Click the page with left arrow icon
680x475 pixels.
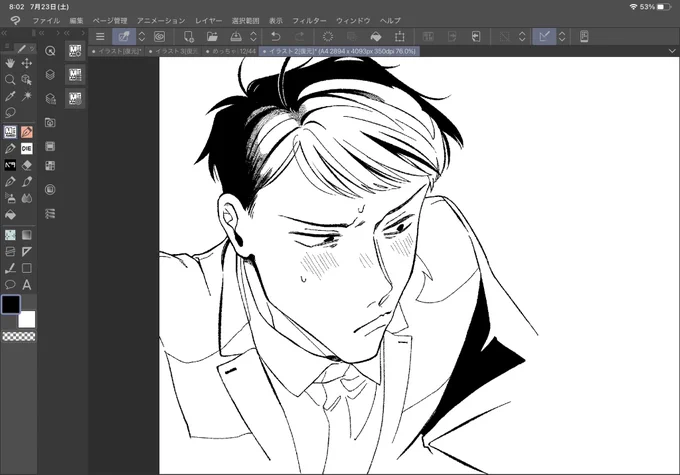(x=476, y=37)
